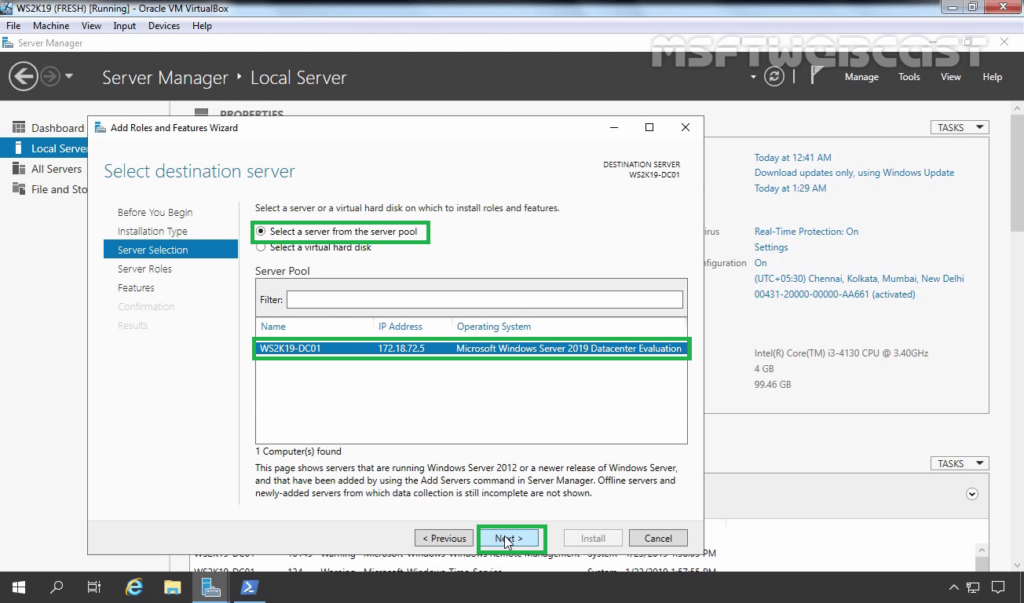Click the Refresh icon in Server Manager header

pyautogui.click(x=774, y=76)
